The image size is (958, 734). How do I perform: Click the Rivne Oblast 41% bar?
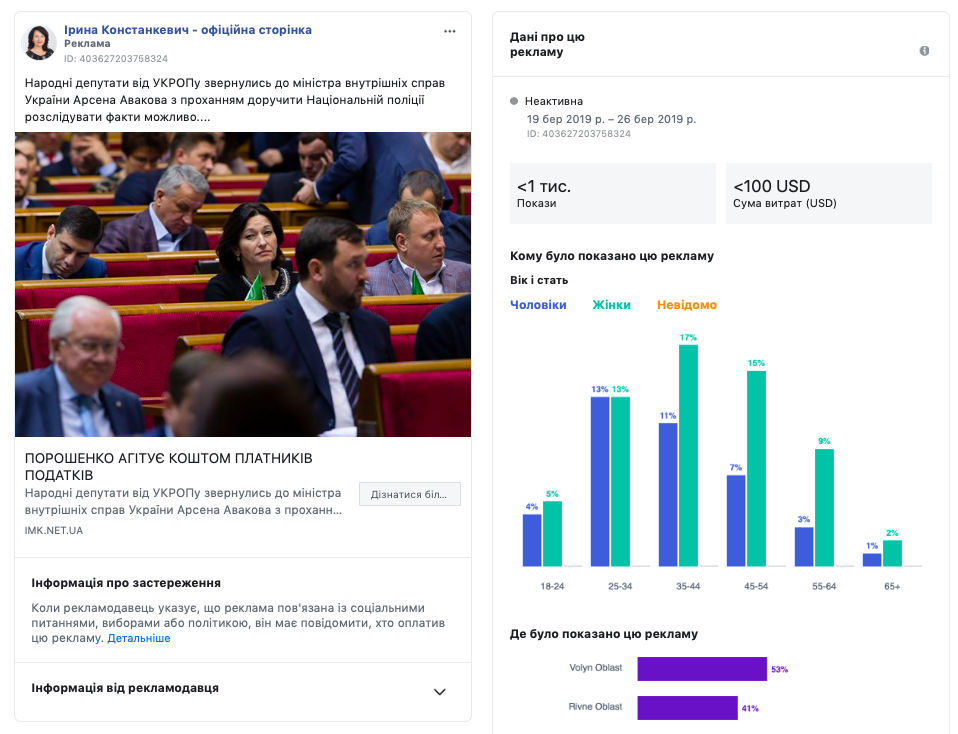click(x=687, y=707)
